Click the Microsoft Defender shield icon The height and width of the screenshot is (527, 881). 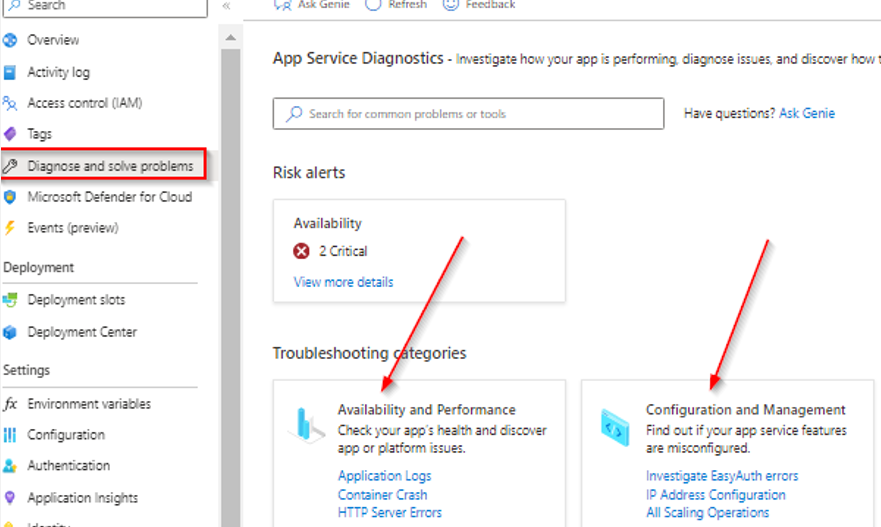[10, 197]
